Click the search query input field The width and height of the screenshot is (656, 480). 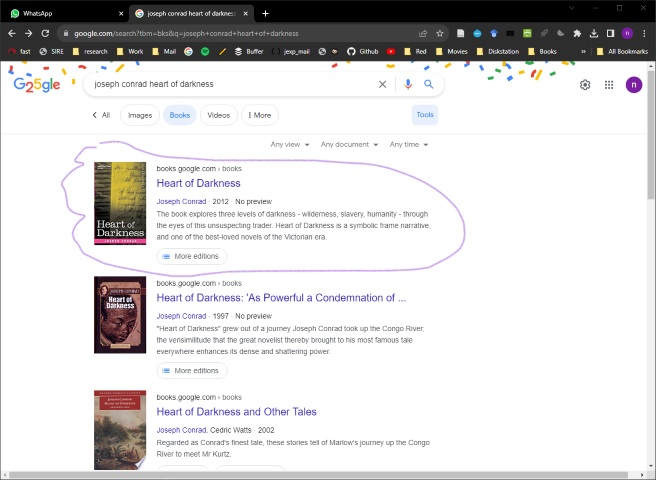point(230,85)
